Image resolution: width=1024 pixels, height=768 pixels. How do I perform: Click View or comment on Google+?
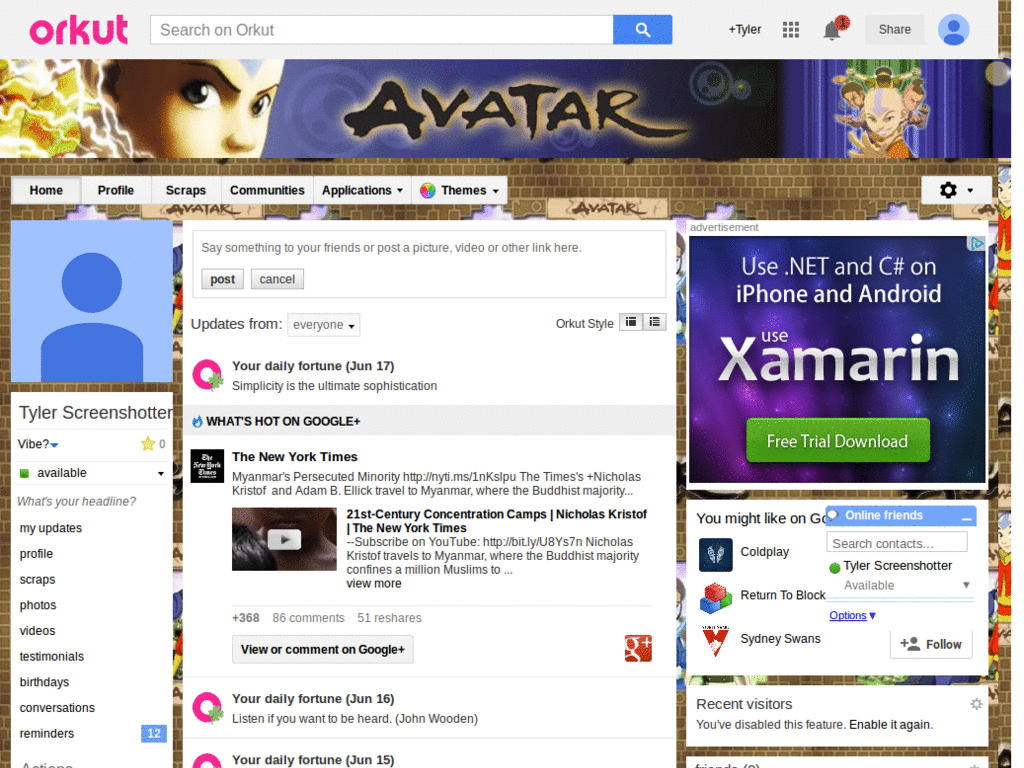[323, 649]
